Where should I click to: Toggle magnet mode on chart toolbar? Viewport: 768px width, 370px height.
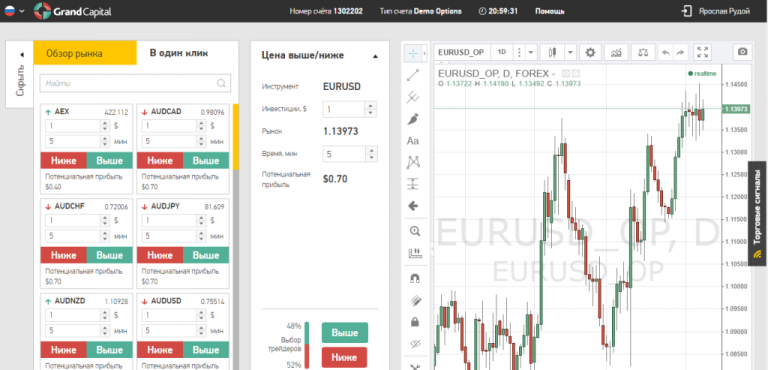point(414,278)
